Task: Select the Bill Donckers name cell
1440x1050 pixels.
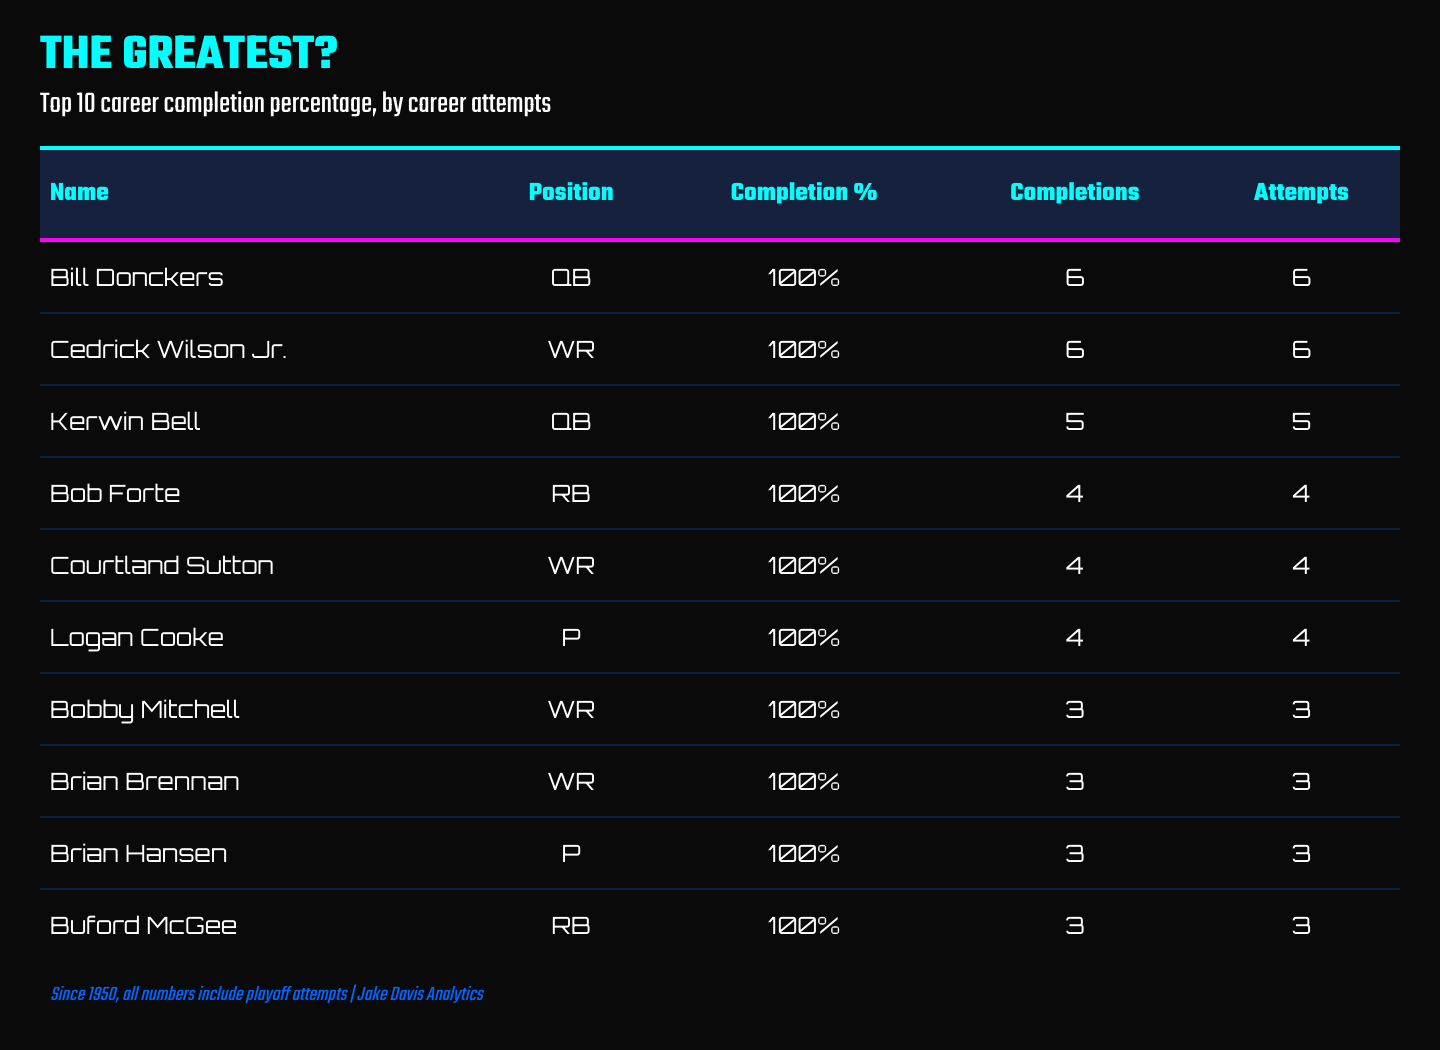Action: (137, 277)
